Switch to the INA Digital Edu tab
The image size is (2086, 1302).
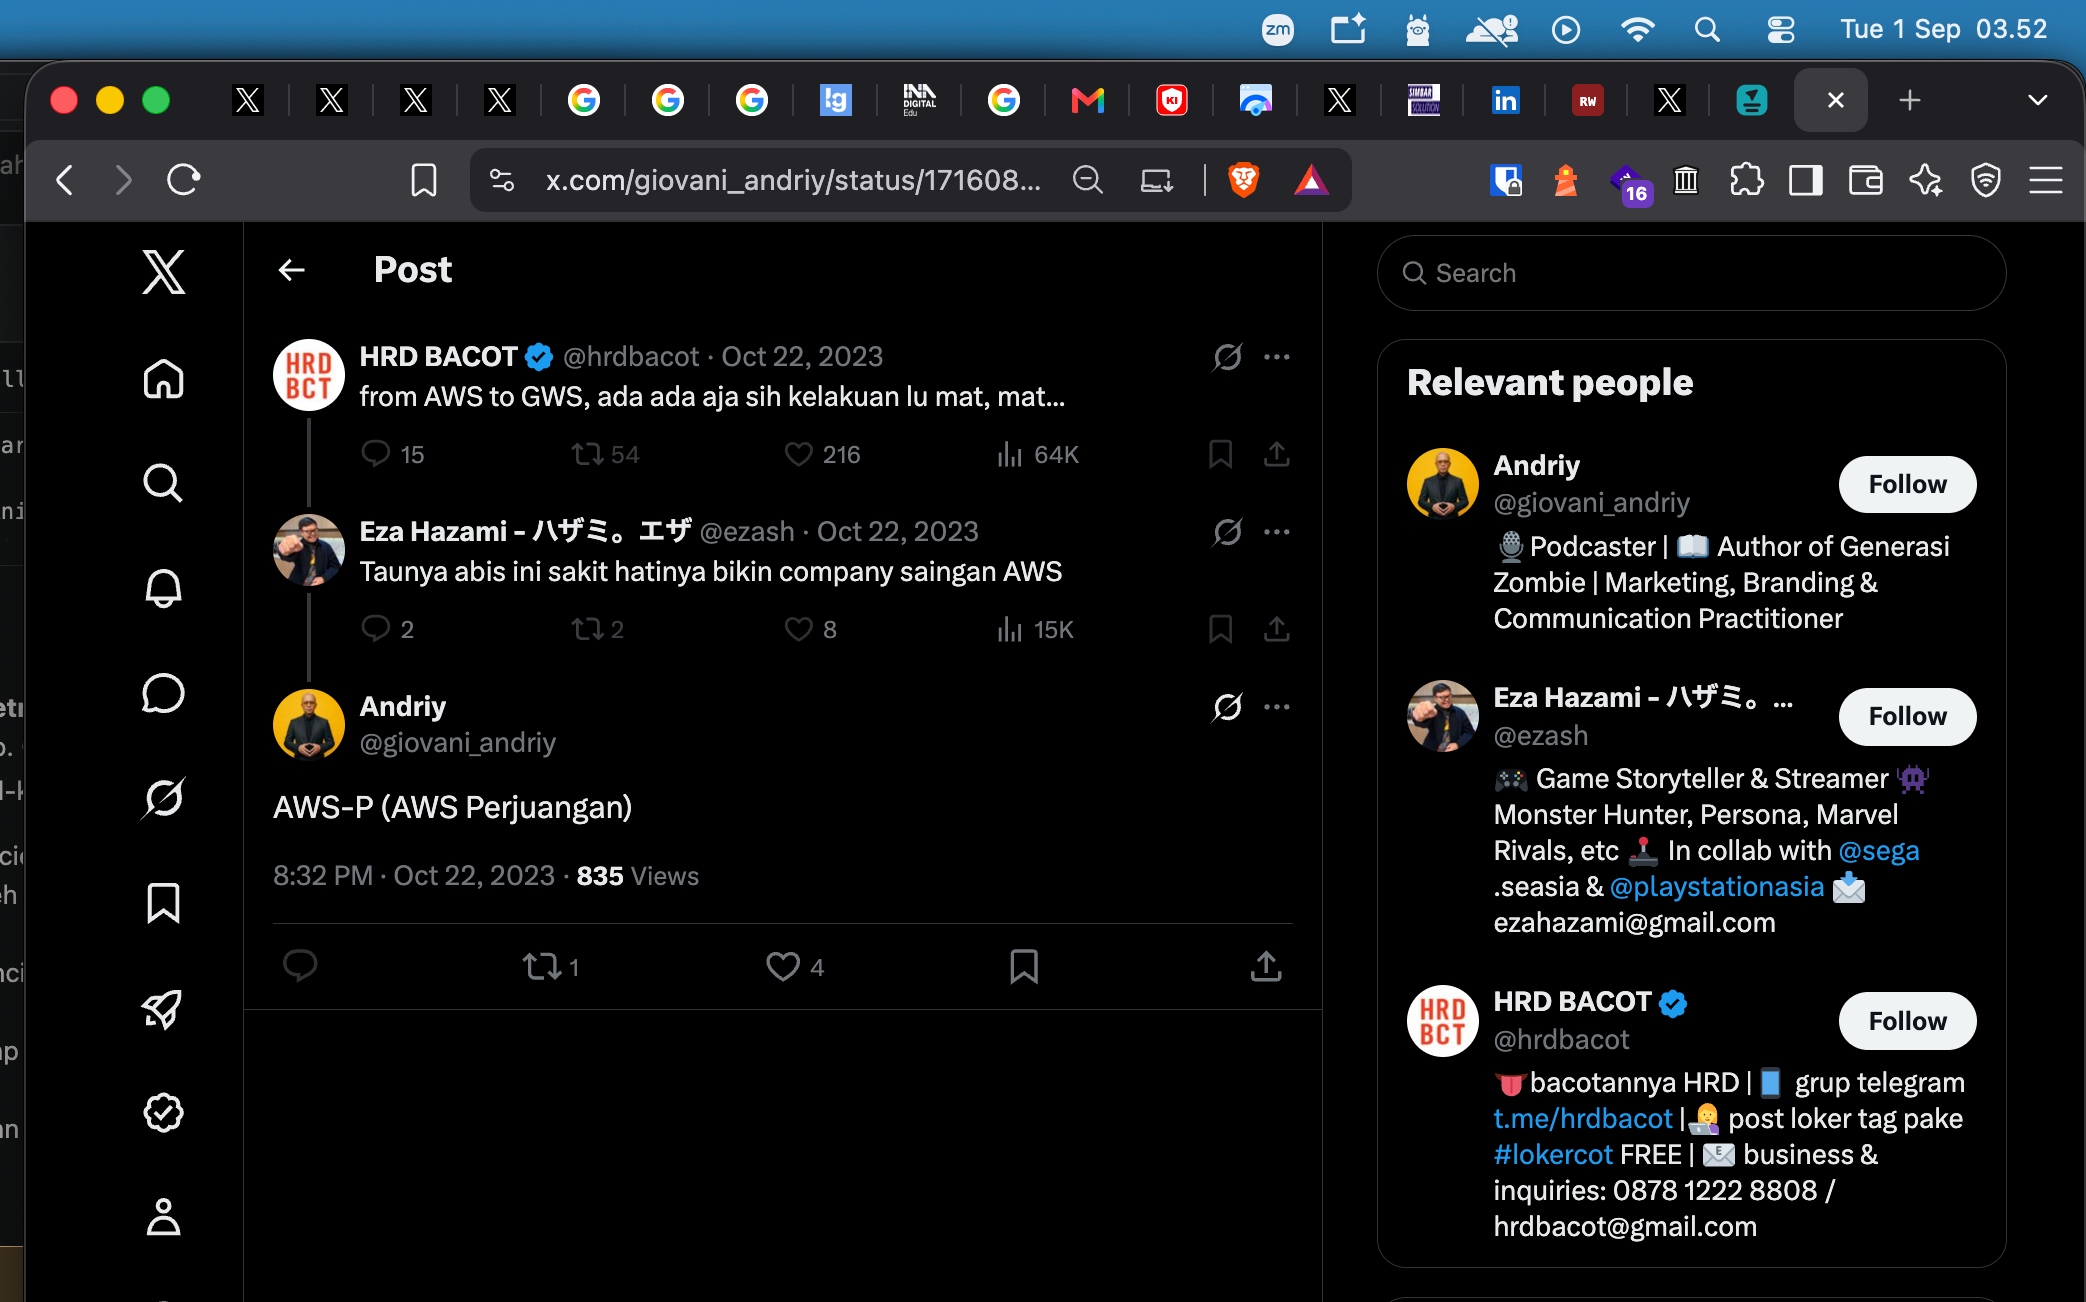click(920, 100)
